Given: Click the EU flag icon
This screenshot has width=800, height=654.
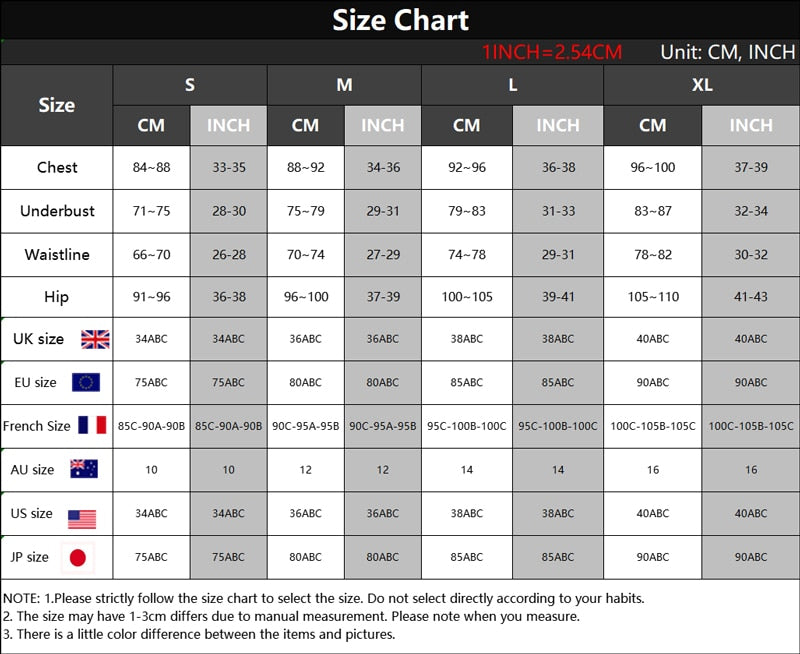Looking at the screenshot, I should pos(86,382).
